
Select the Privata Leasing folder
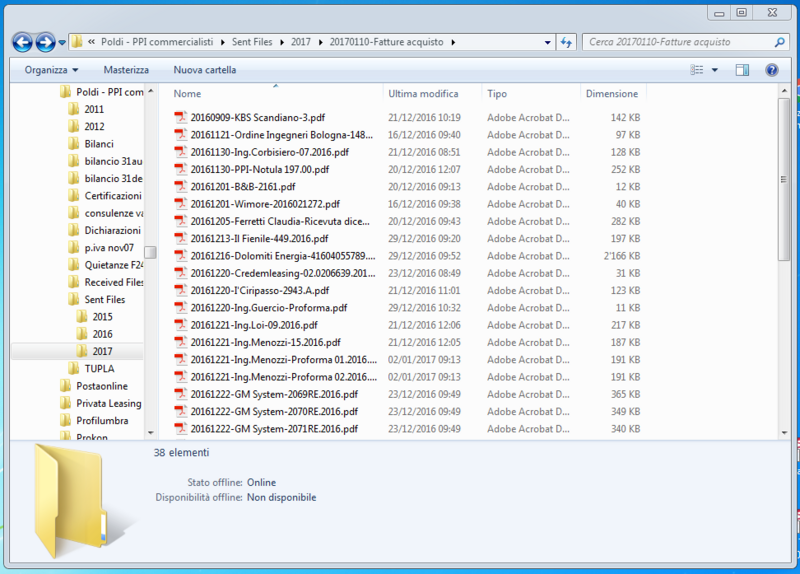(108, 404)
